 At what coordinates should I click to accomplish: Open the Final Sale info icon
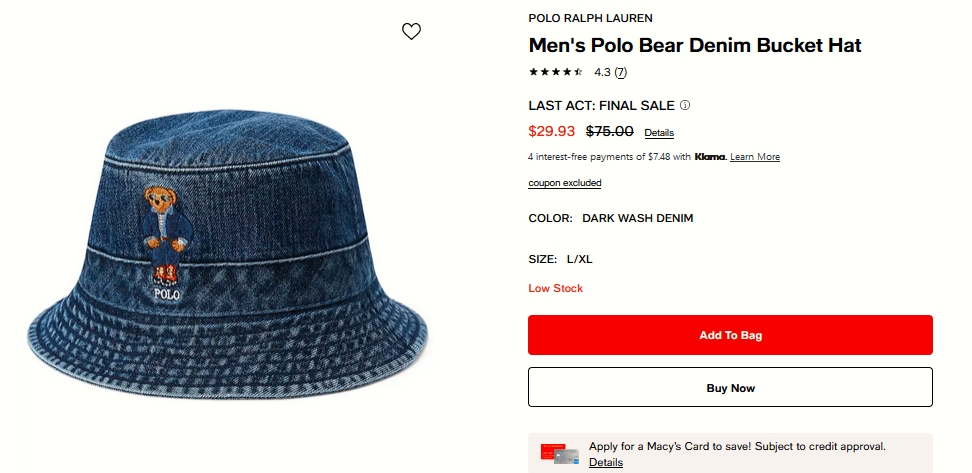(685, 105)
